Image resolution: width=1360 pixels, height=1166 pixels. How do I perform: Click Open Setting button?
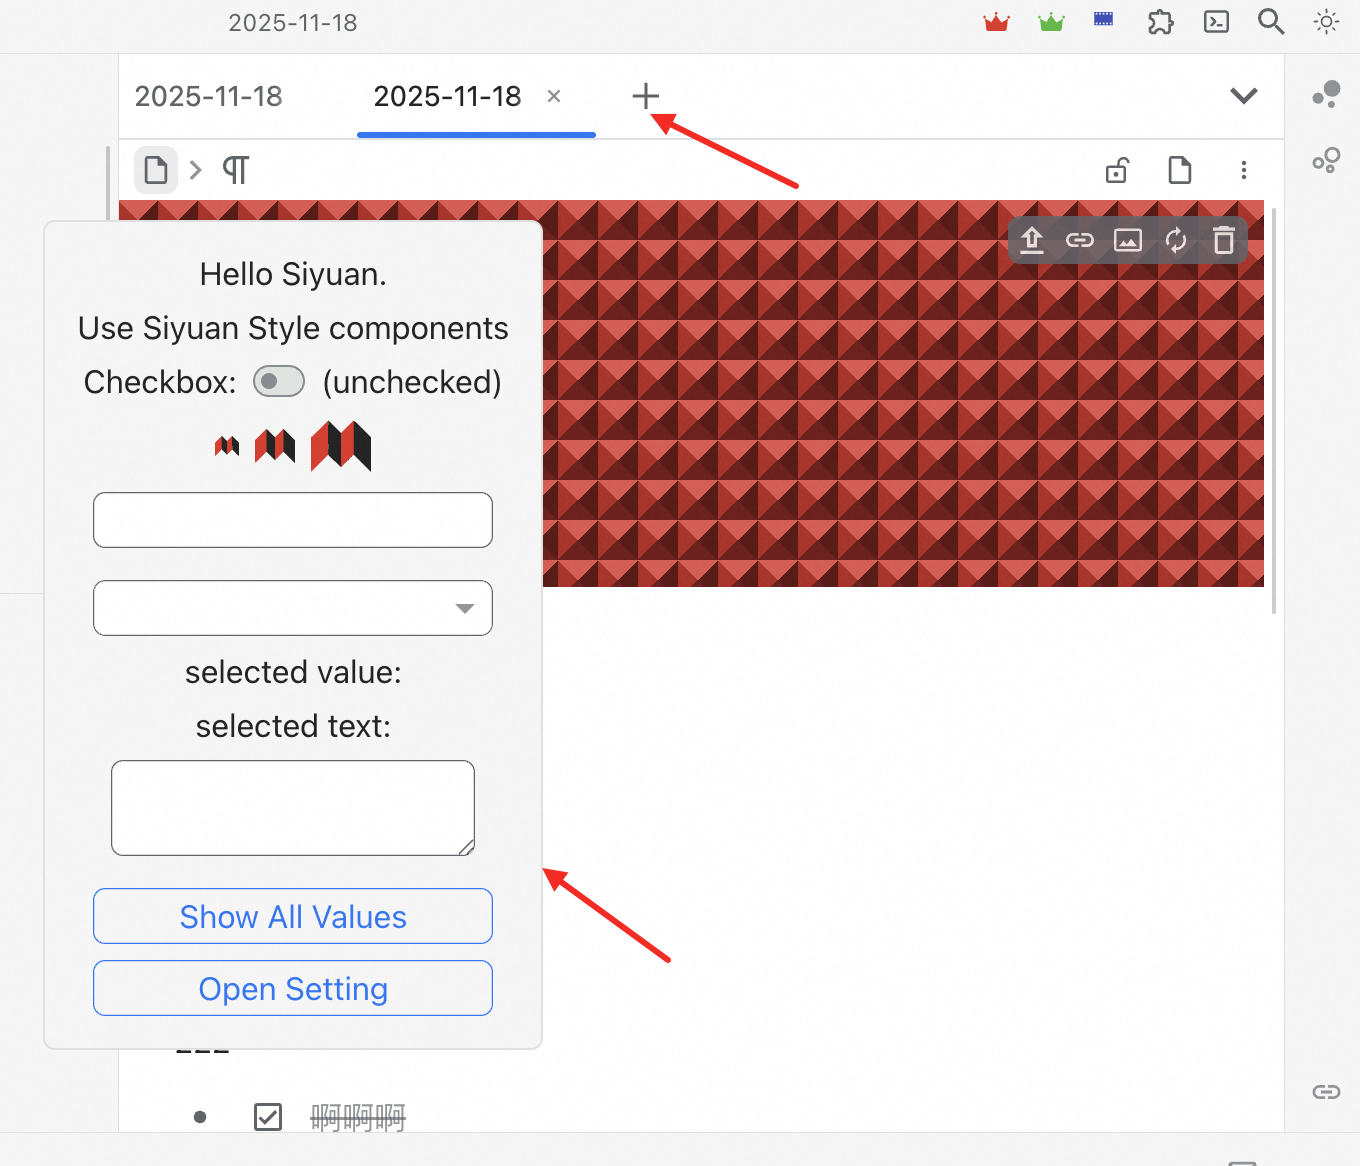(293, 988)
